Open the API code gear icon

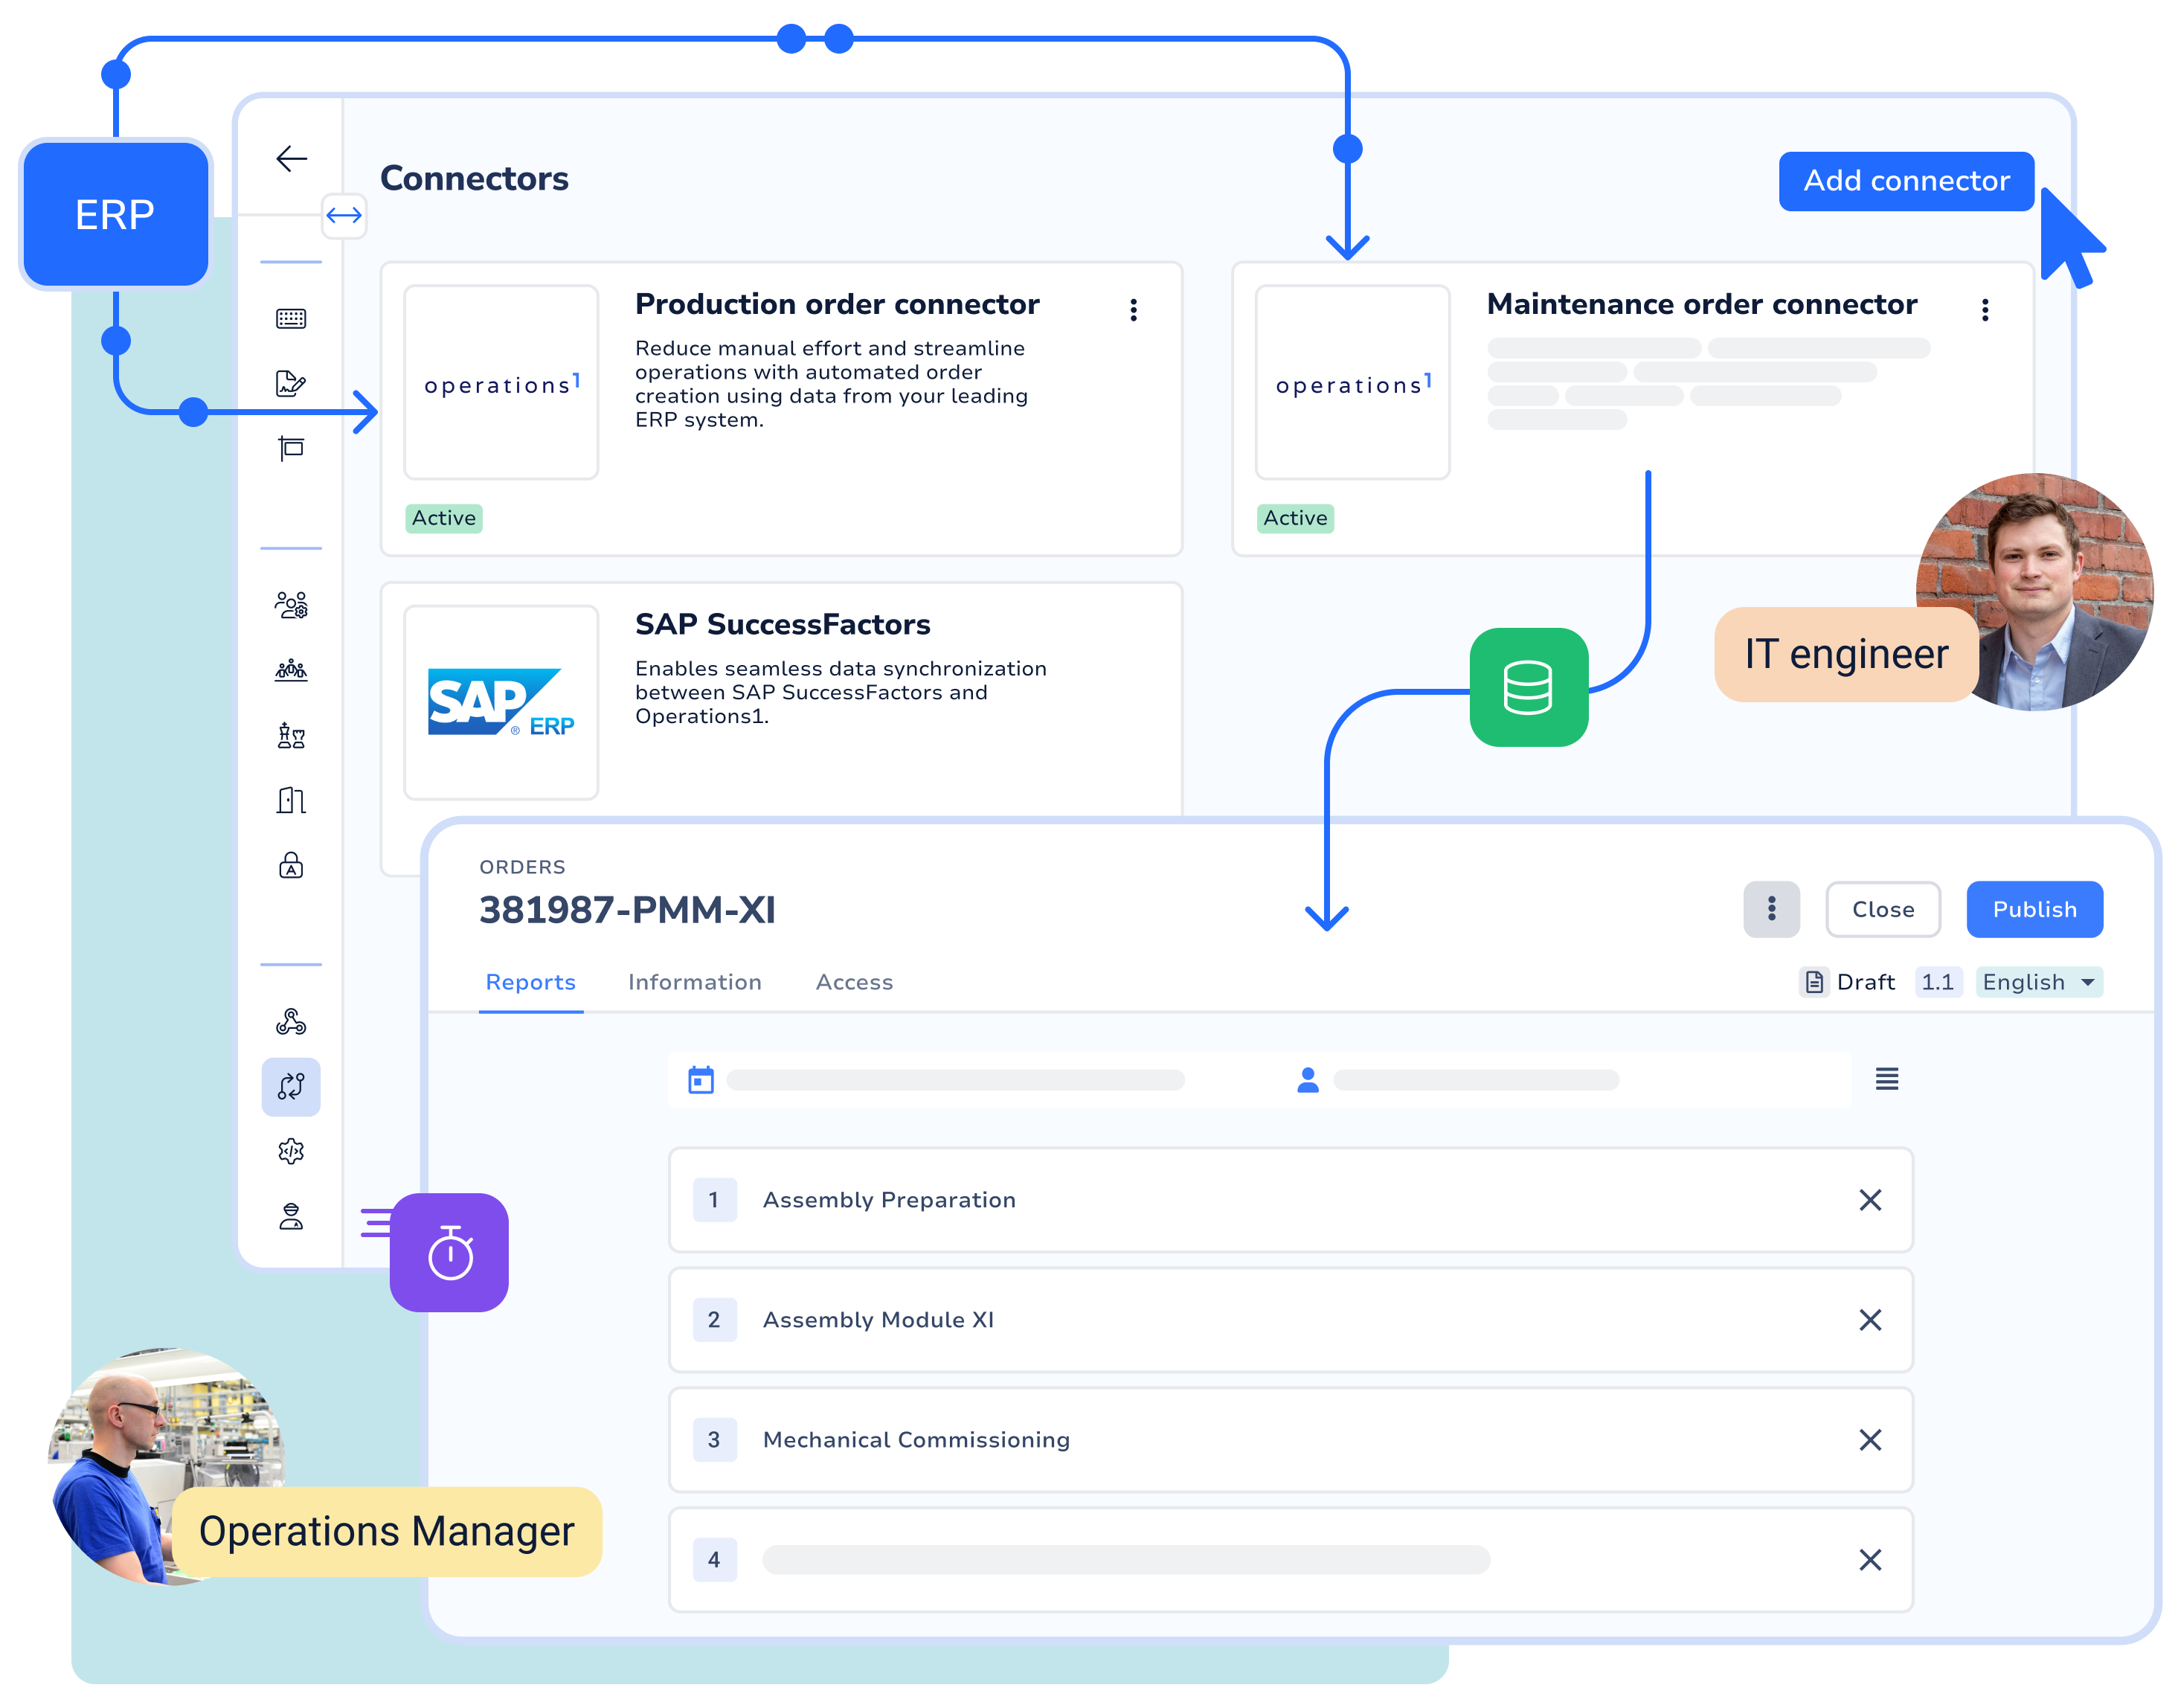coord(290,1151)
